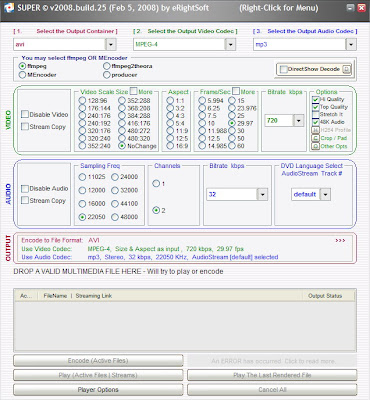
Task: Select 128:96 video scale size
Action: 82,100
